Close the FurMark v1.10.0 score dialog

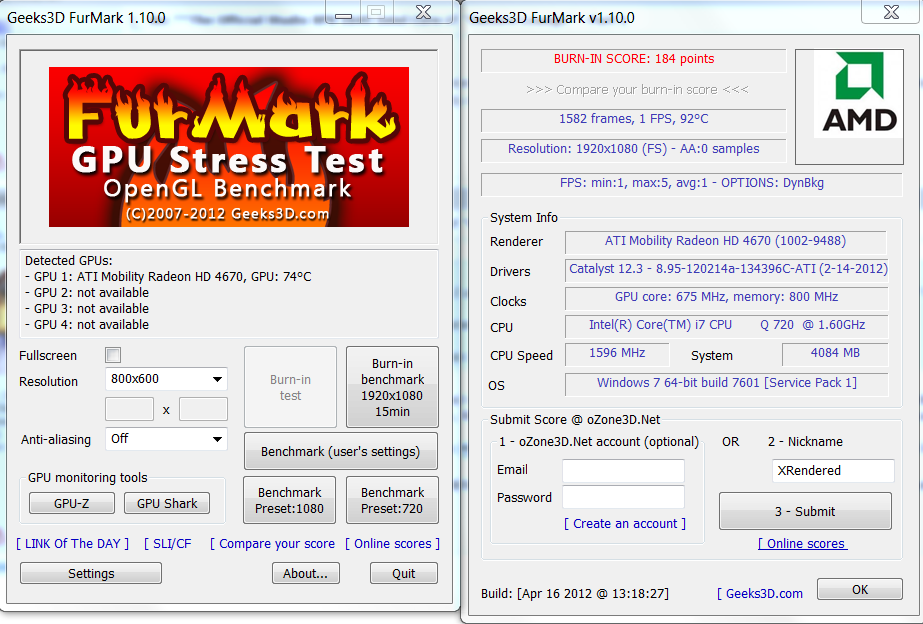click(891, 12)
